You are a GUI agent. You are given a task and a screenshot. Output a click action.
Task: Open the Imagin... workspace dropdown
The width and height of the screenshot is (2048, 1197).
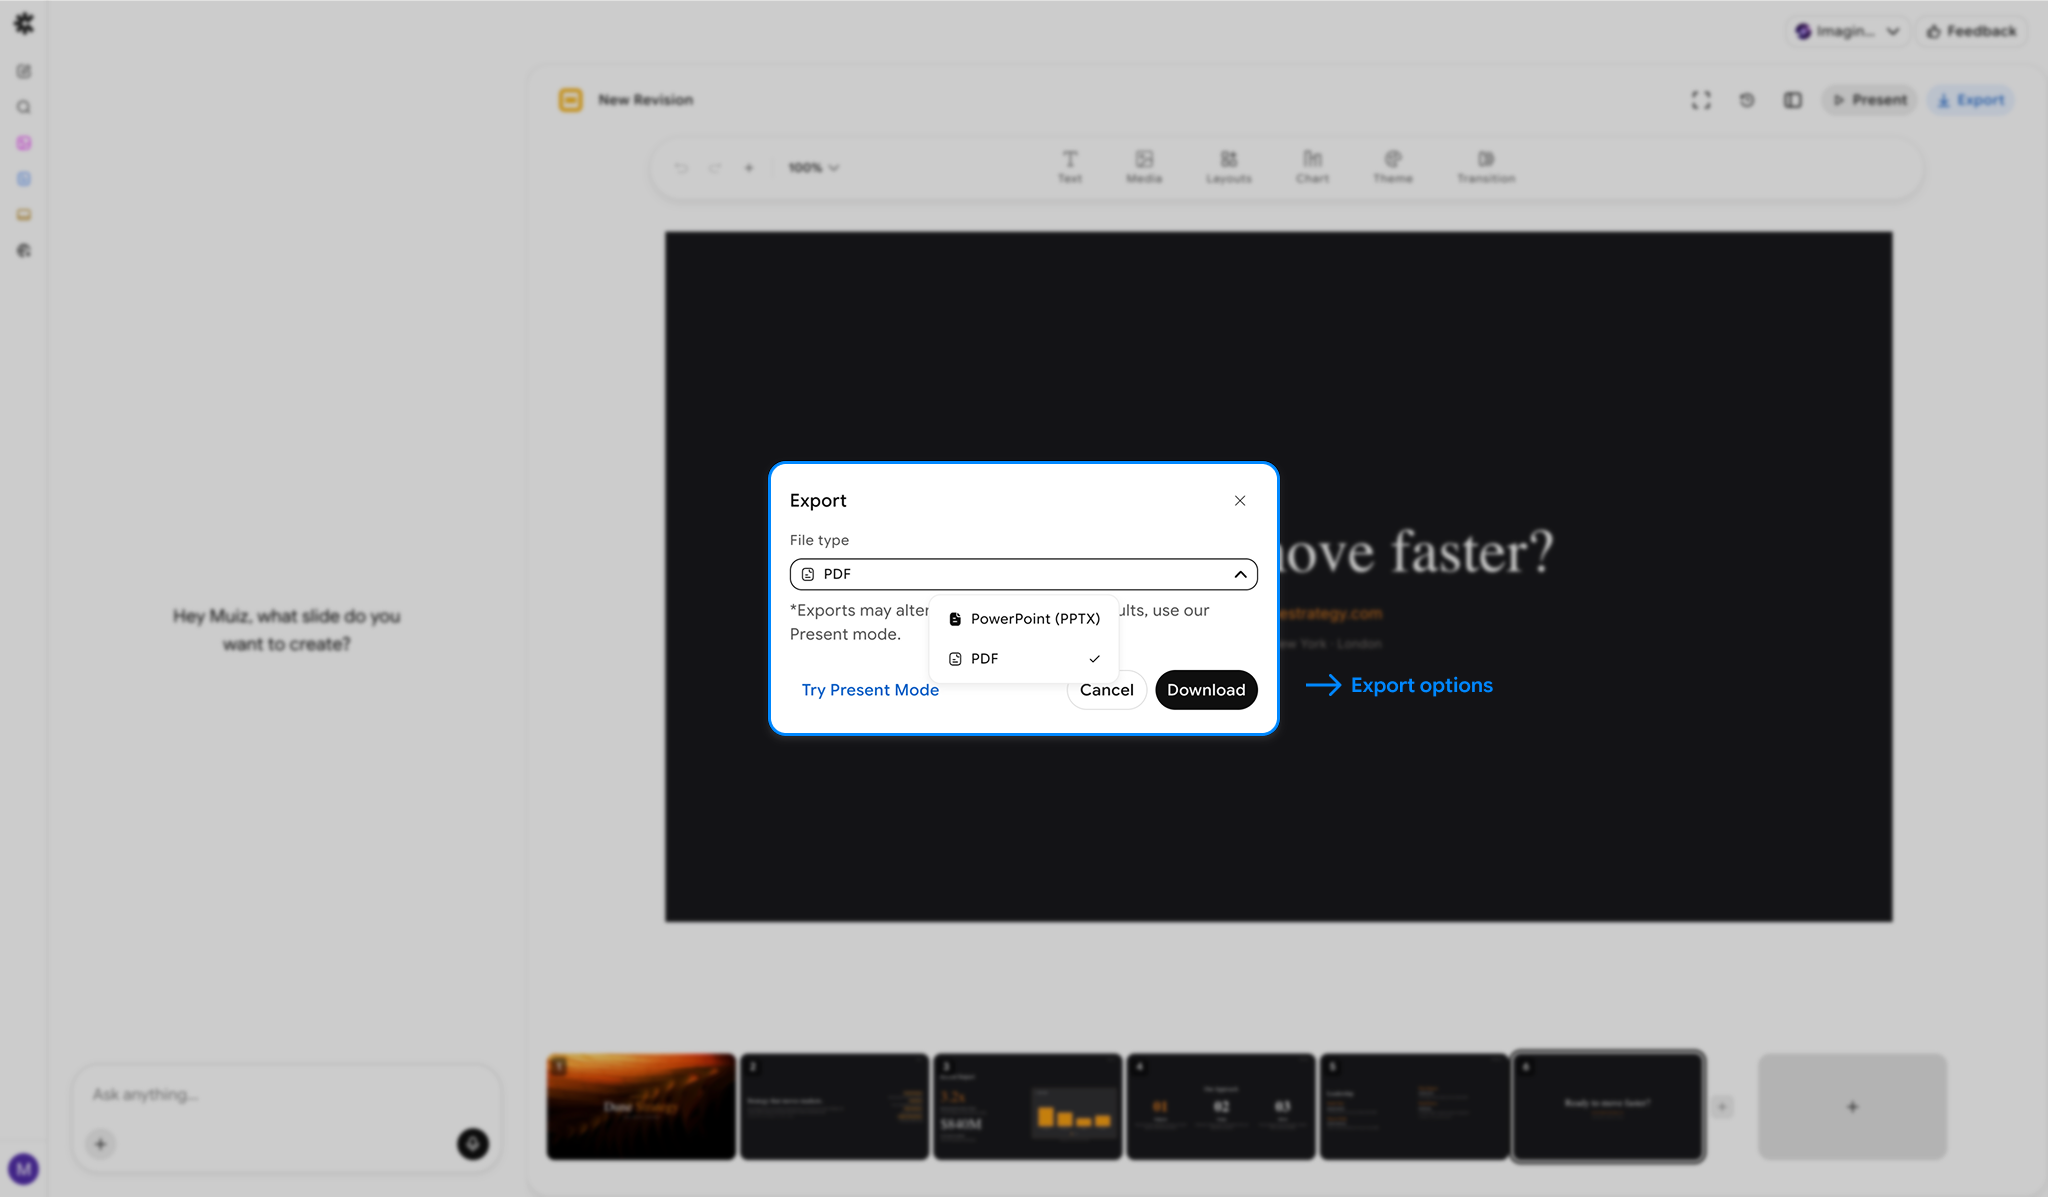1847,31
